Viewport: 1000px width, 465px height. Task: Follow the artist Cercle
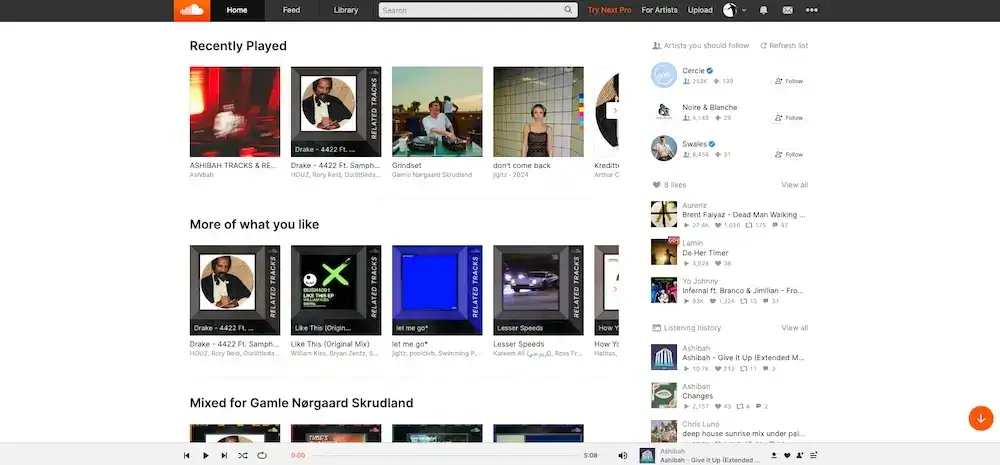tap(789, 81)
